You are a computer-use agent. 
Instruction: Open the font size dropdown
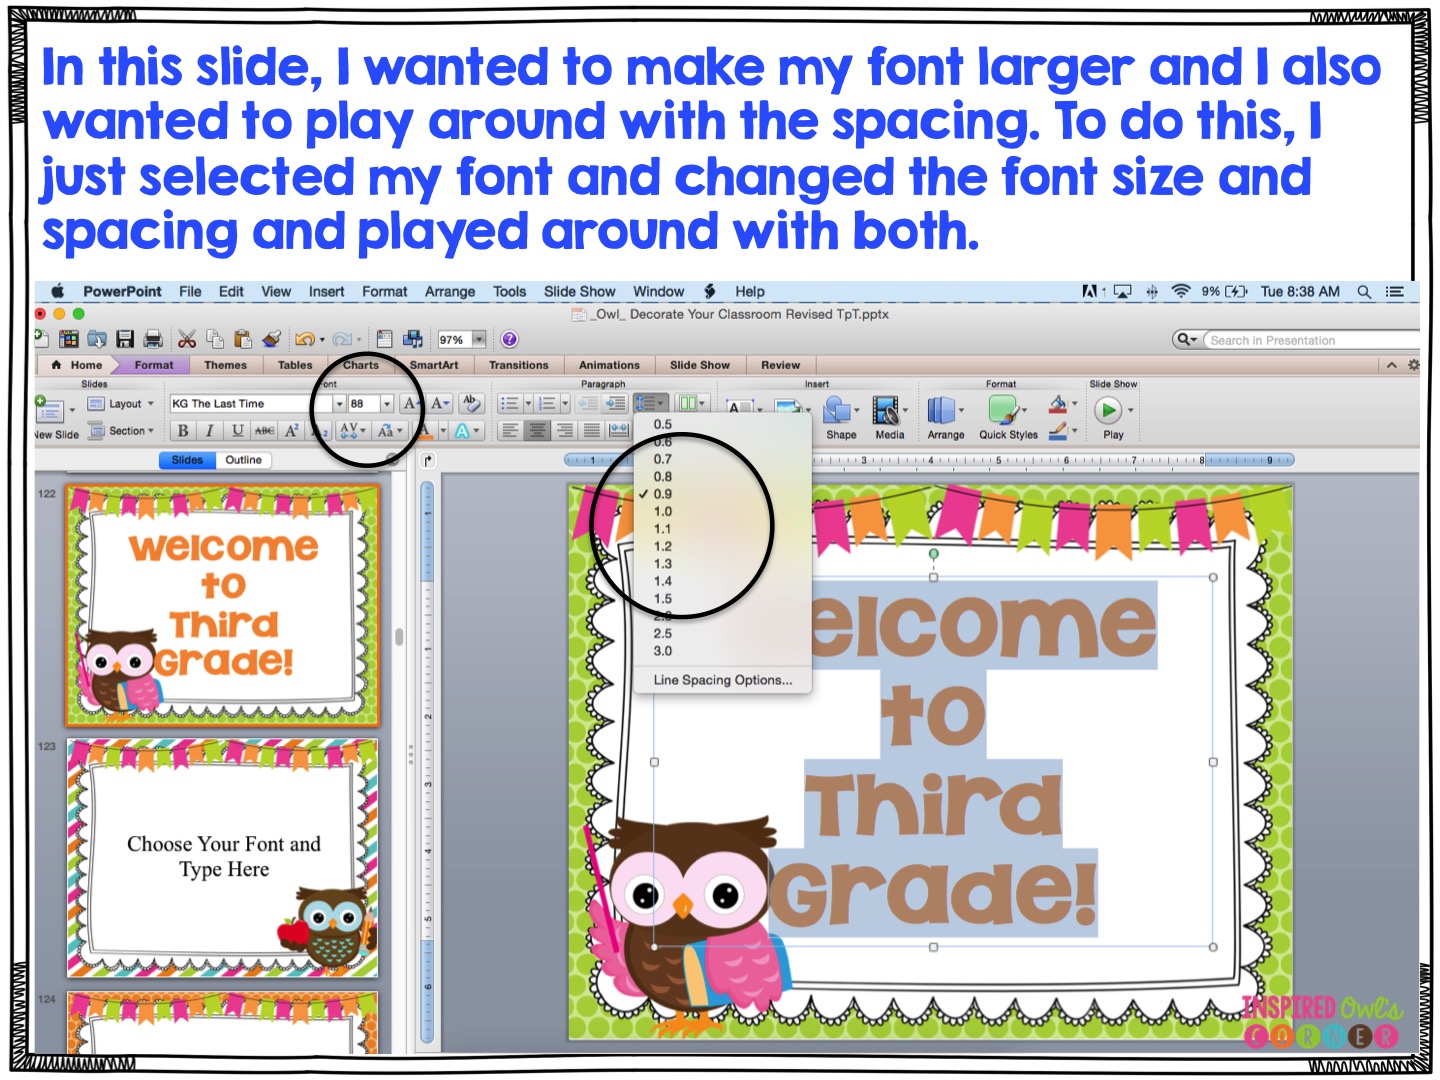388,403
